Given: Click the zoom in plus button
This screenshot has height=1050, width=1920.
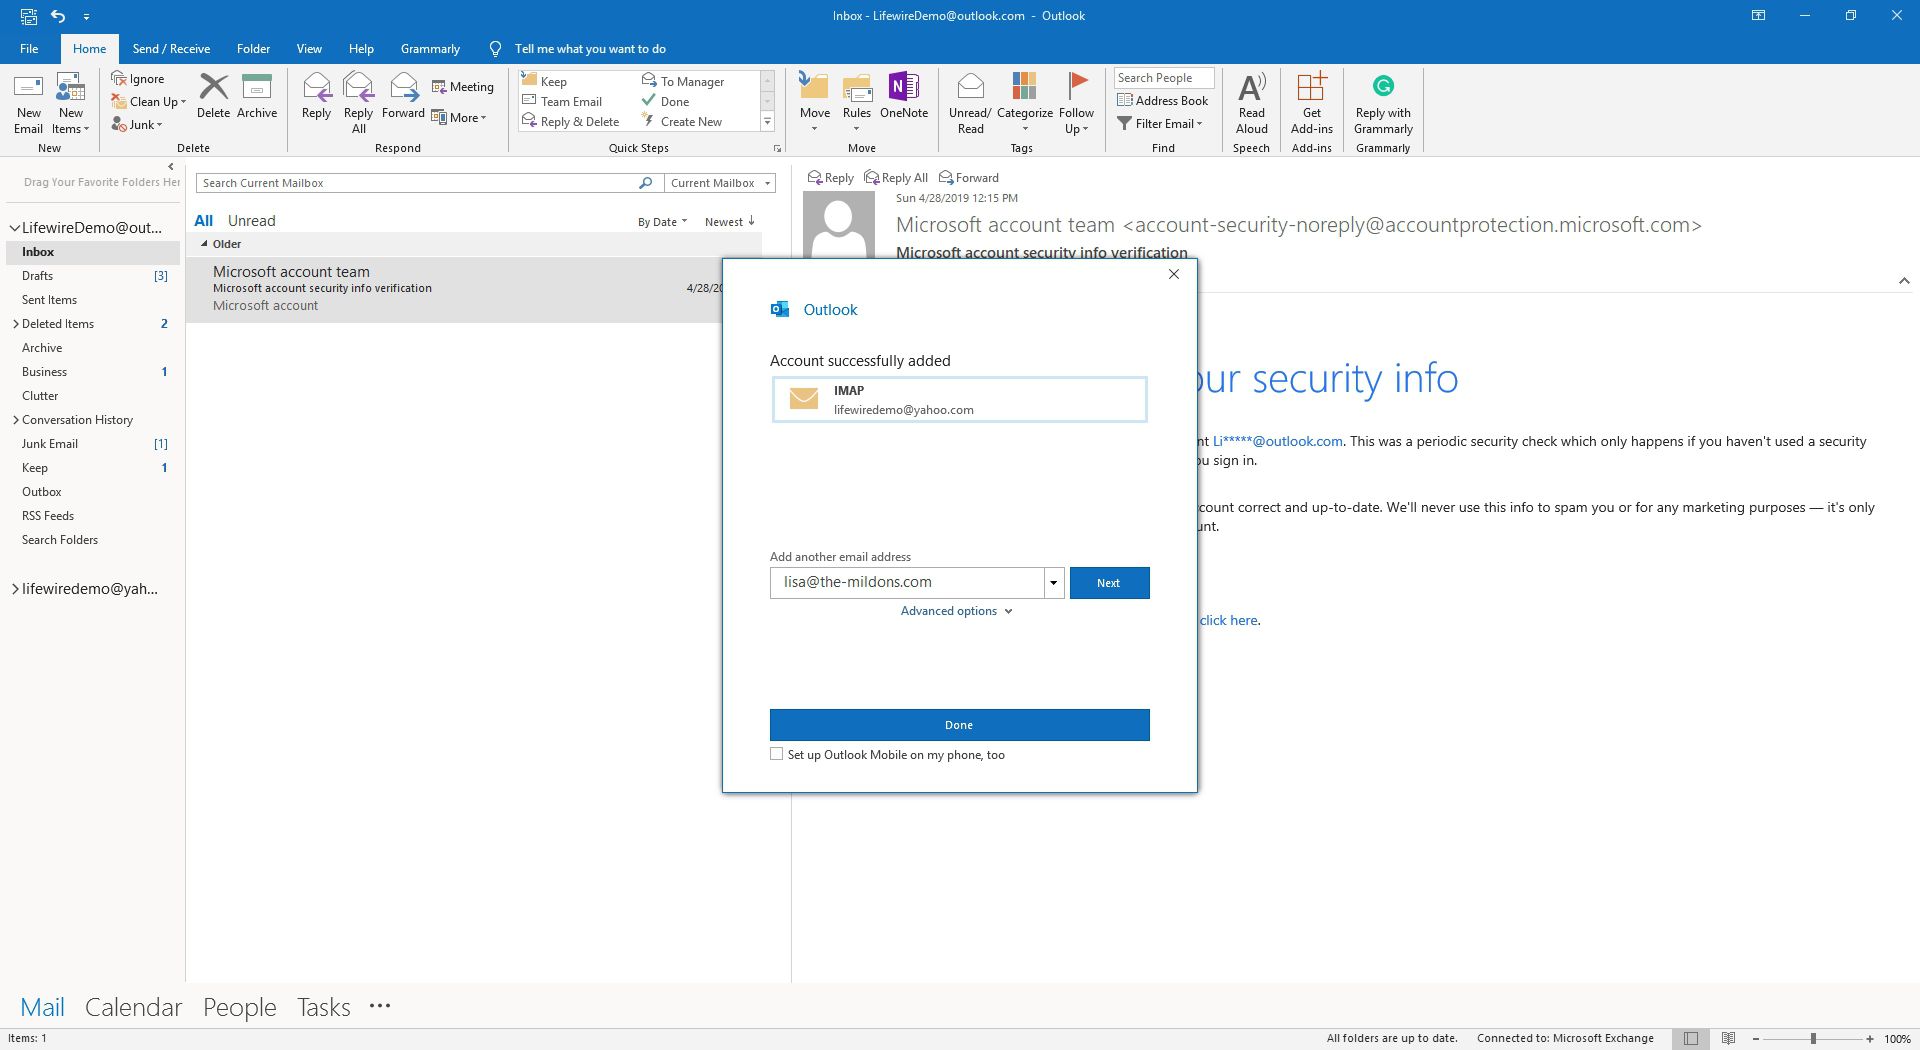Looking at the screenshot, I should [1870, 1039].
